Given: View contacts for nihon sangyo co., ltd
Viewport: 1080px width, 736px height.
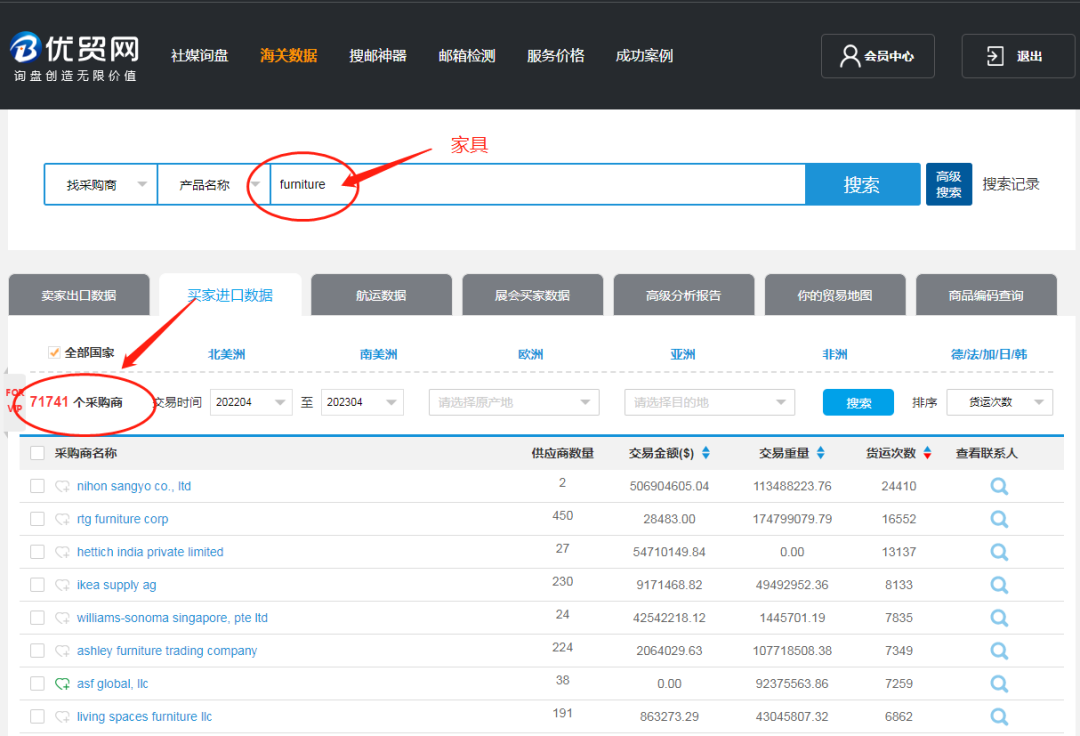Looking at the screenshot, I should pyautogui.click(x=999, y=487).
